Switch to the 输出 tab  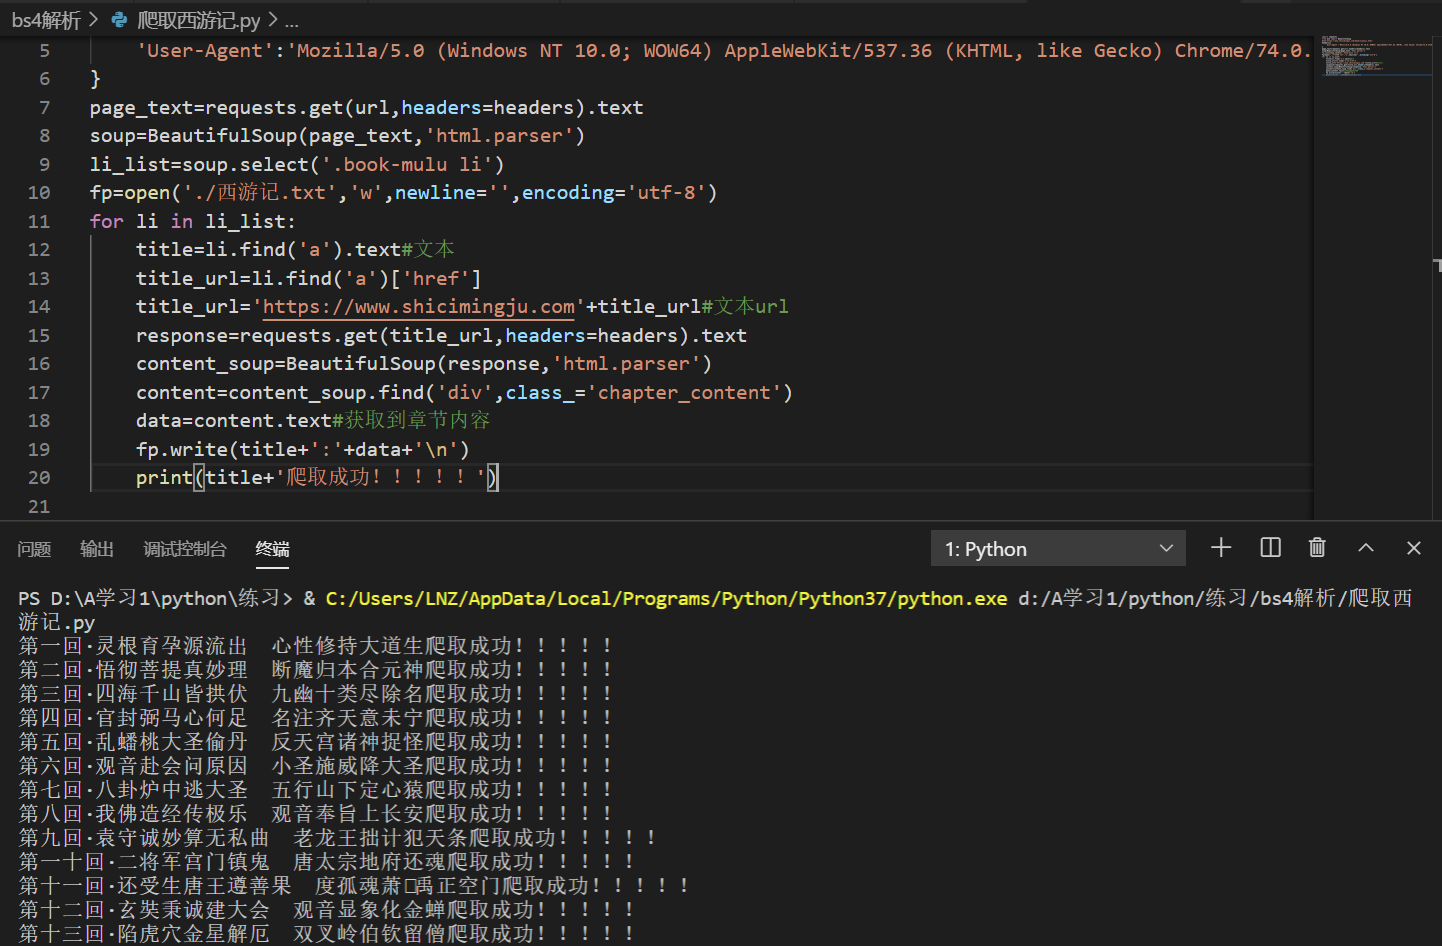[96, 549]
